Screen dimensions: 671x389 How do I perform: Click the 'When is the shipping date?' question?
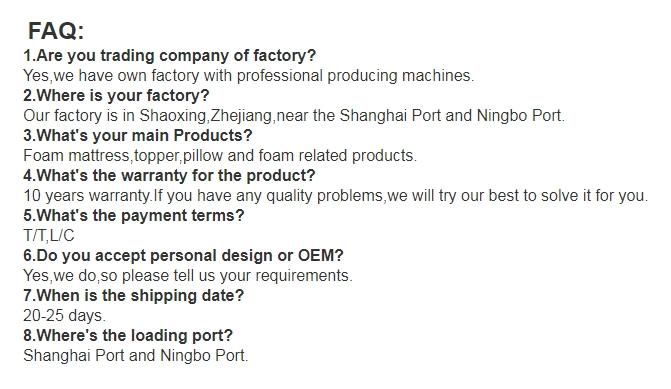133,296
